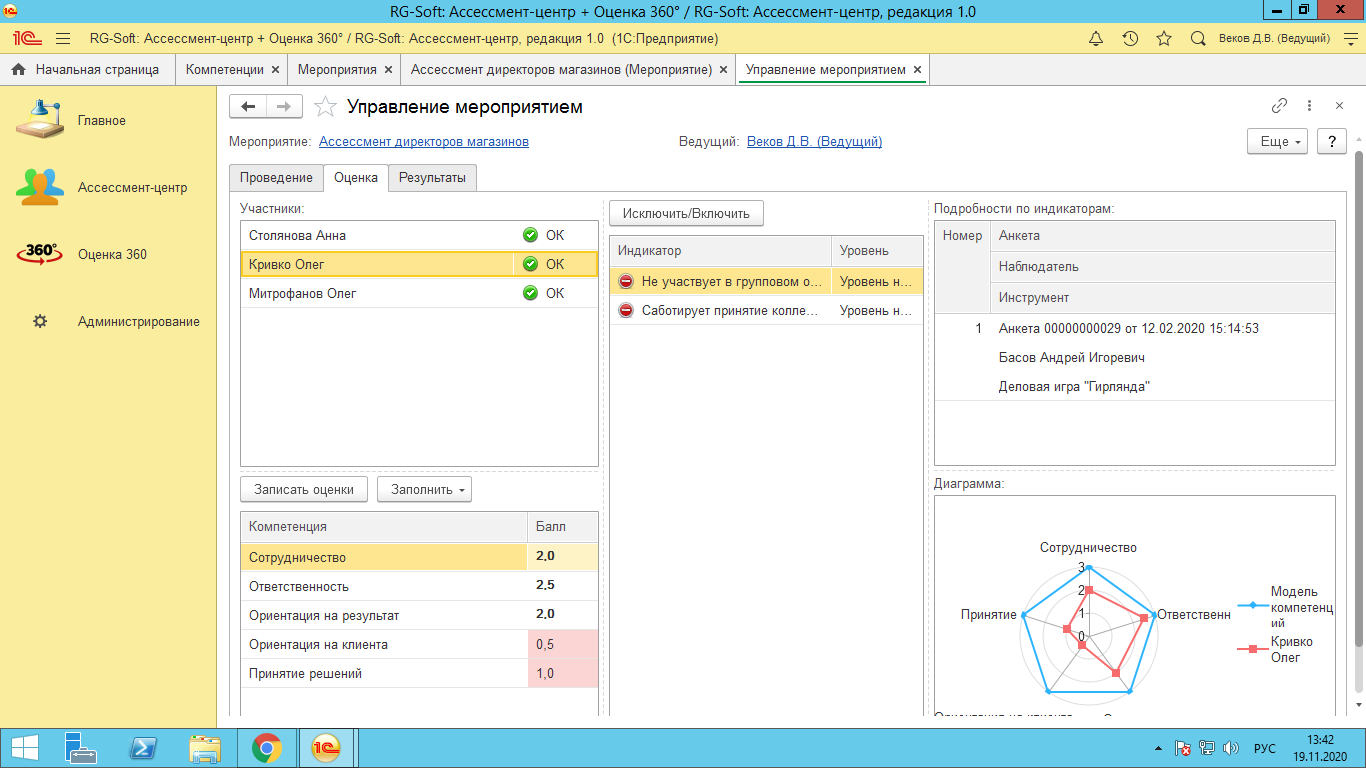
Task: Switch RUS keyboard language in tray
Action: (x=1265, y=748)
